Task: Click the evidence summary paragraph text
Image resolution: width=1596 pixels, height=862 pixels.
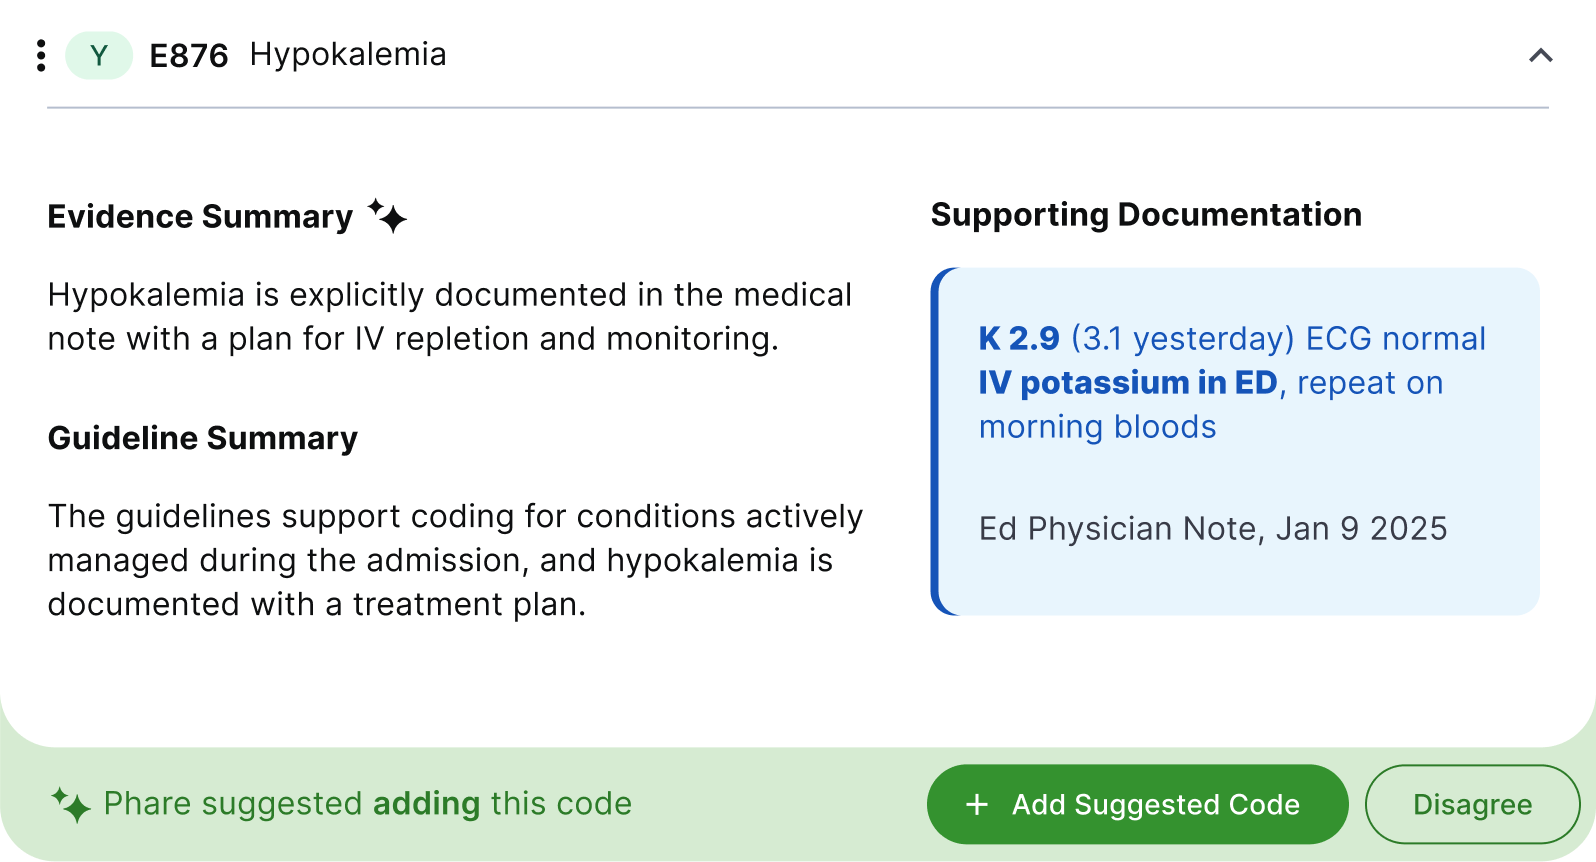Action: pyautogui.click(x=450, y=317)
